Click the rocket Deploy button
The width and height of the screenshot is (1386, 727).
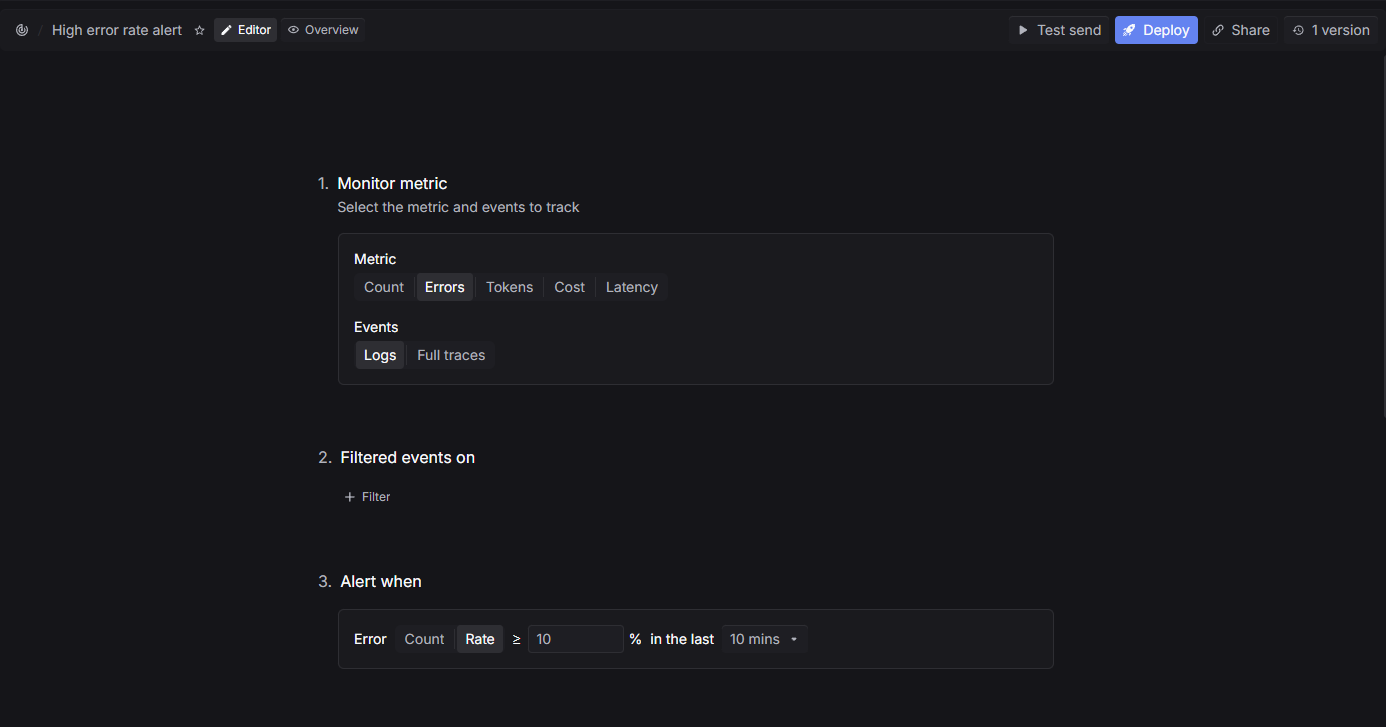(1156, 30)
